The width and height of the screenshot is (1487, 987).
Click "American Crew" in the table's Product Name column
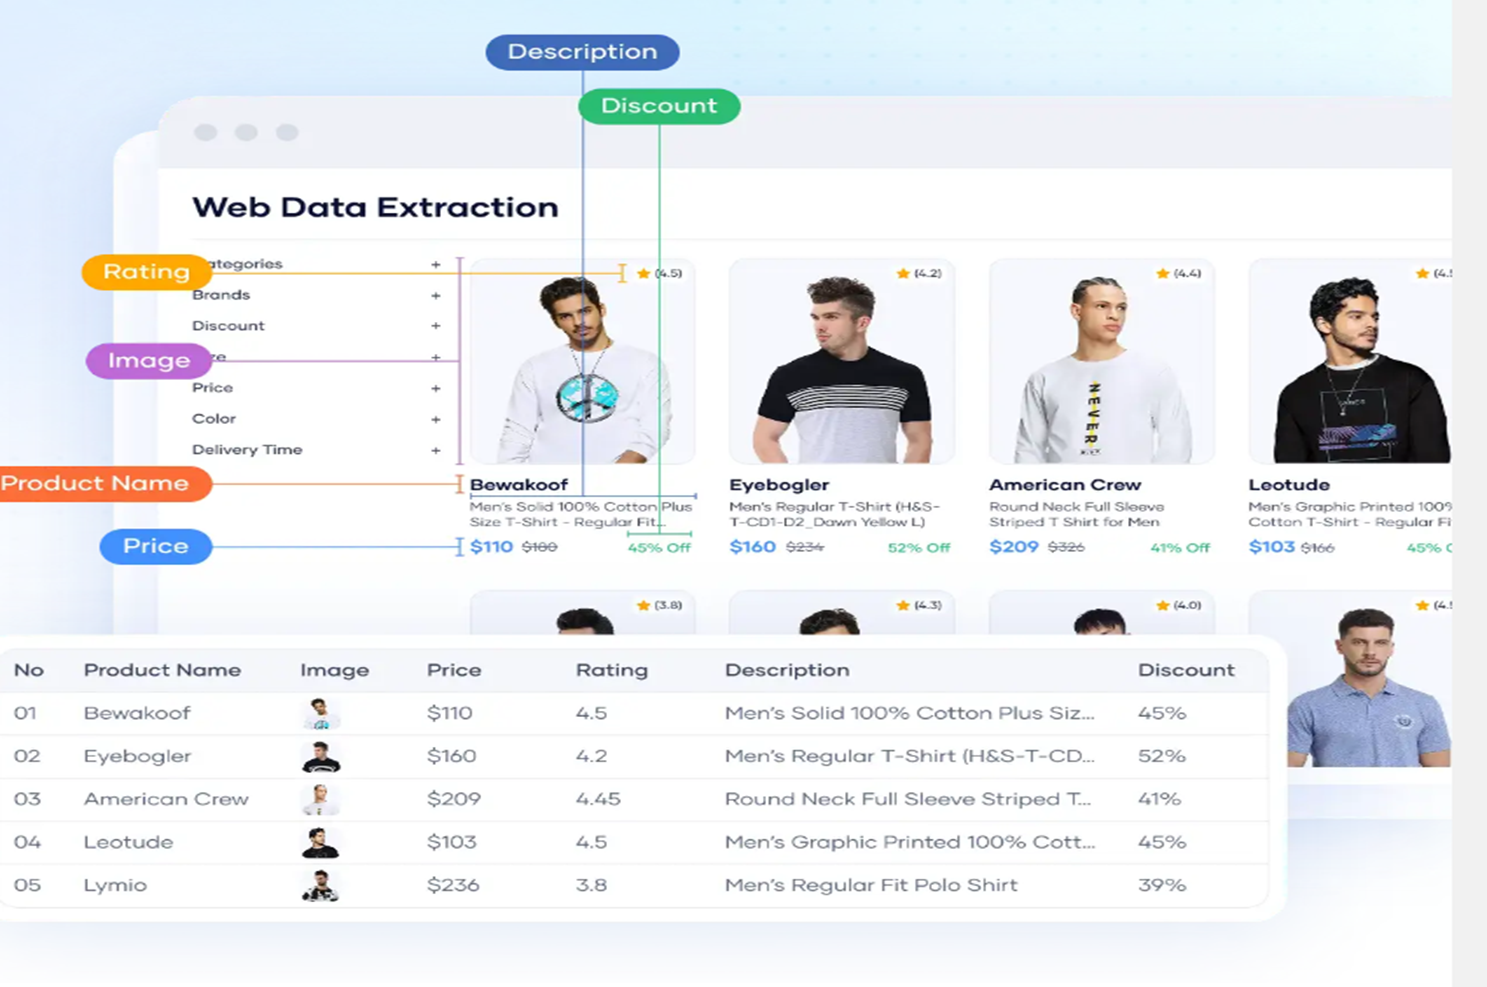coord(166,799)
